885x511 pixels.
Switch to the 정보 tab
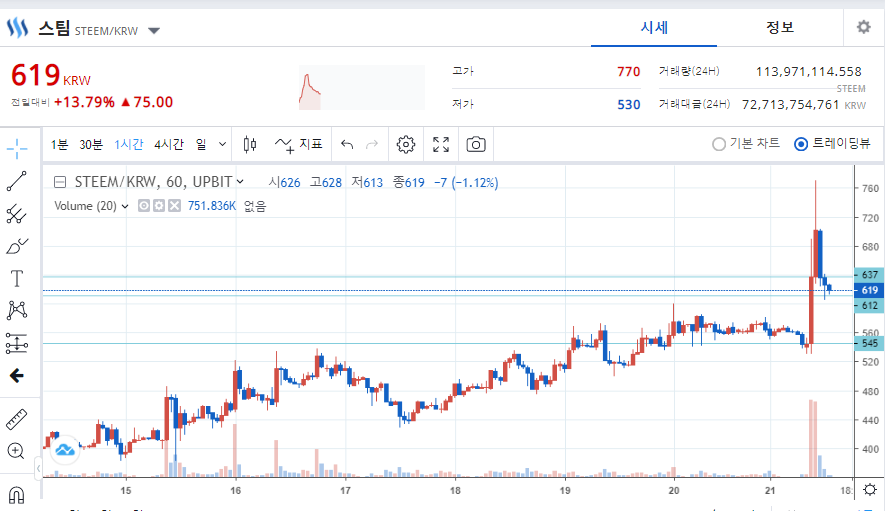(779, 27)
